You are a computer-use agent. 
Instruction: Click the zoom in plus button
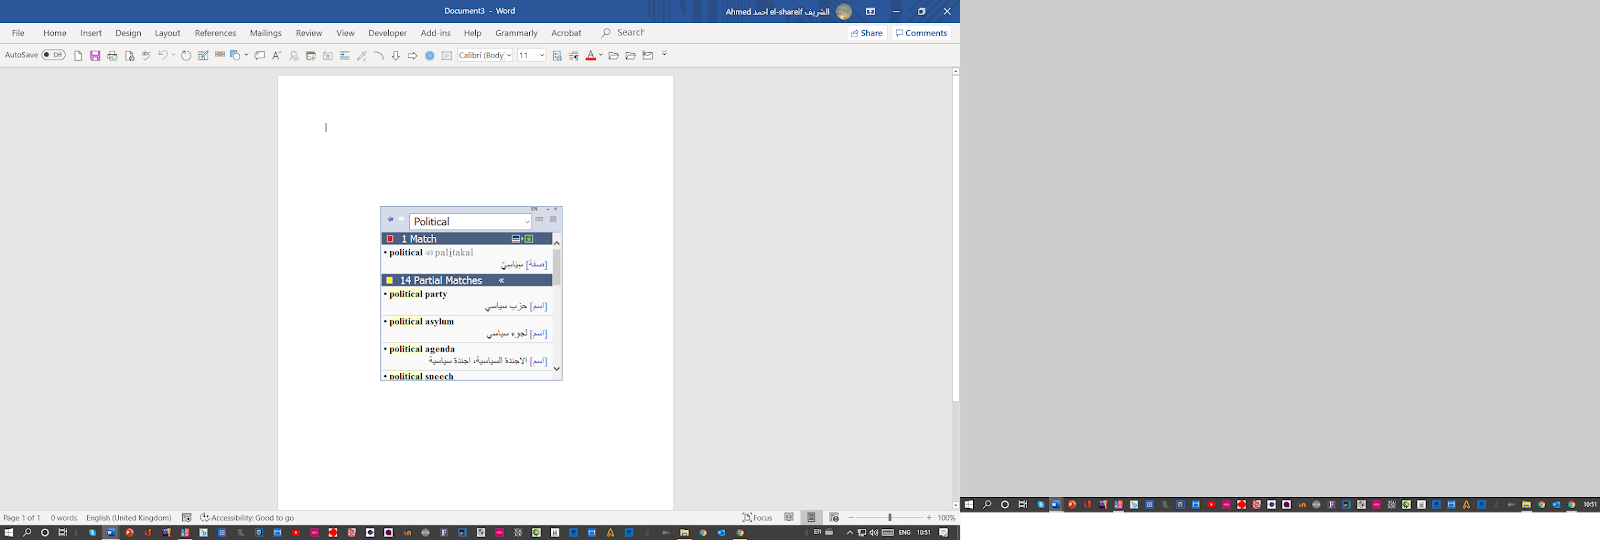coord(929,518)
